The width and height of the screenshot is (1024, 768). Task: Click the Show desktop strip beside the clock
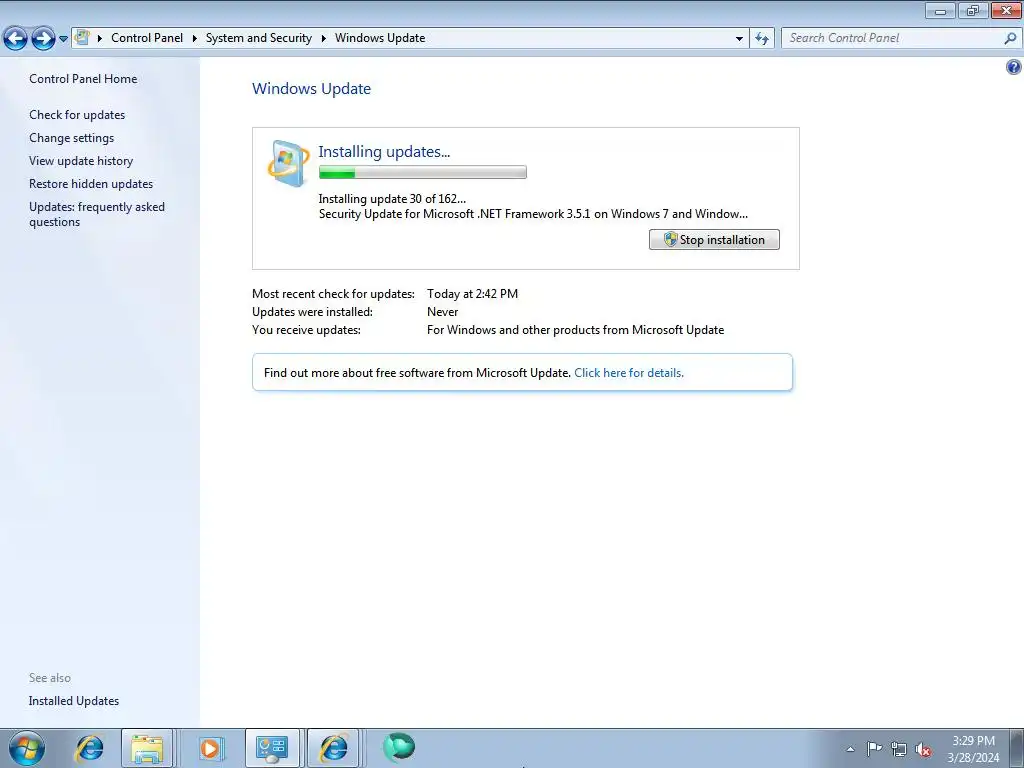(x=1017, y=748)
